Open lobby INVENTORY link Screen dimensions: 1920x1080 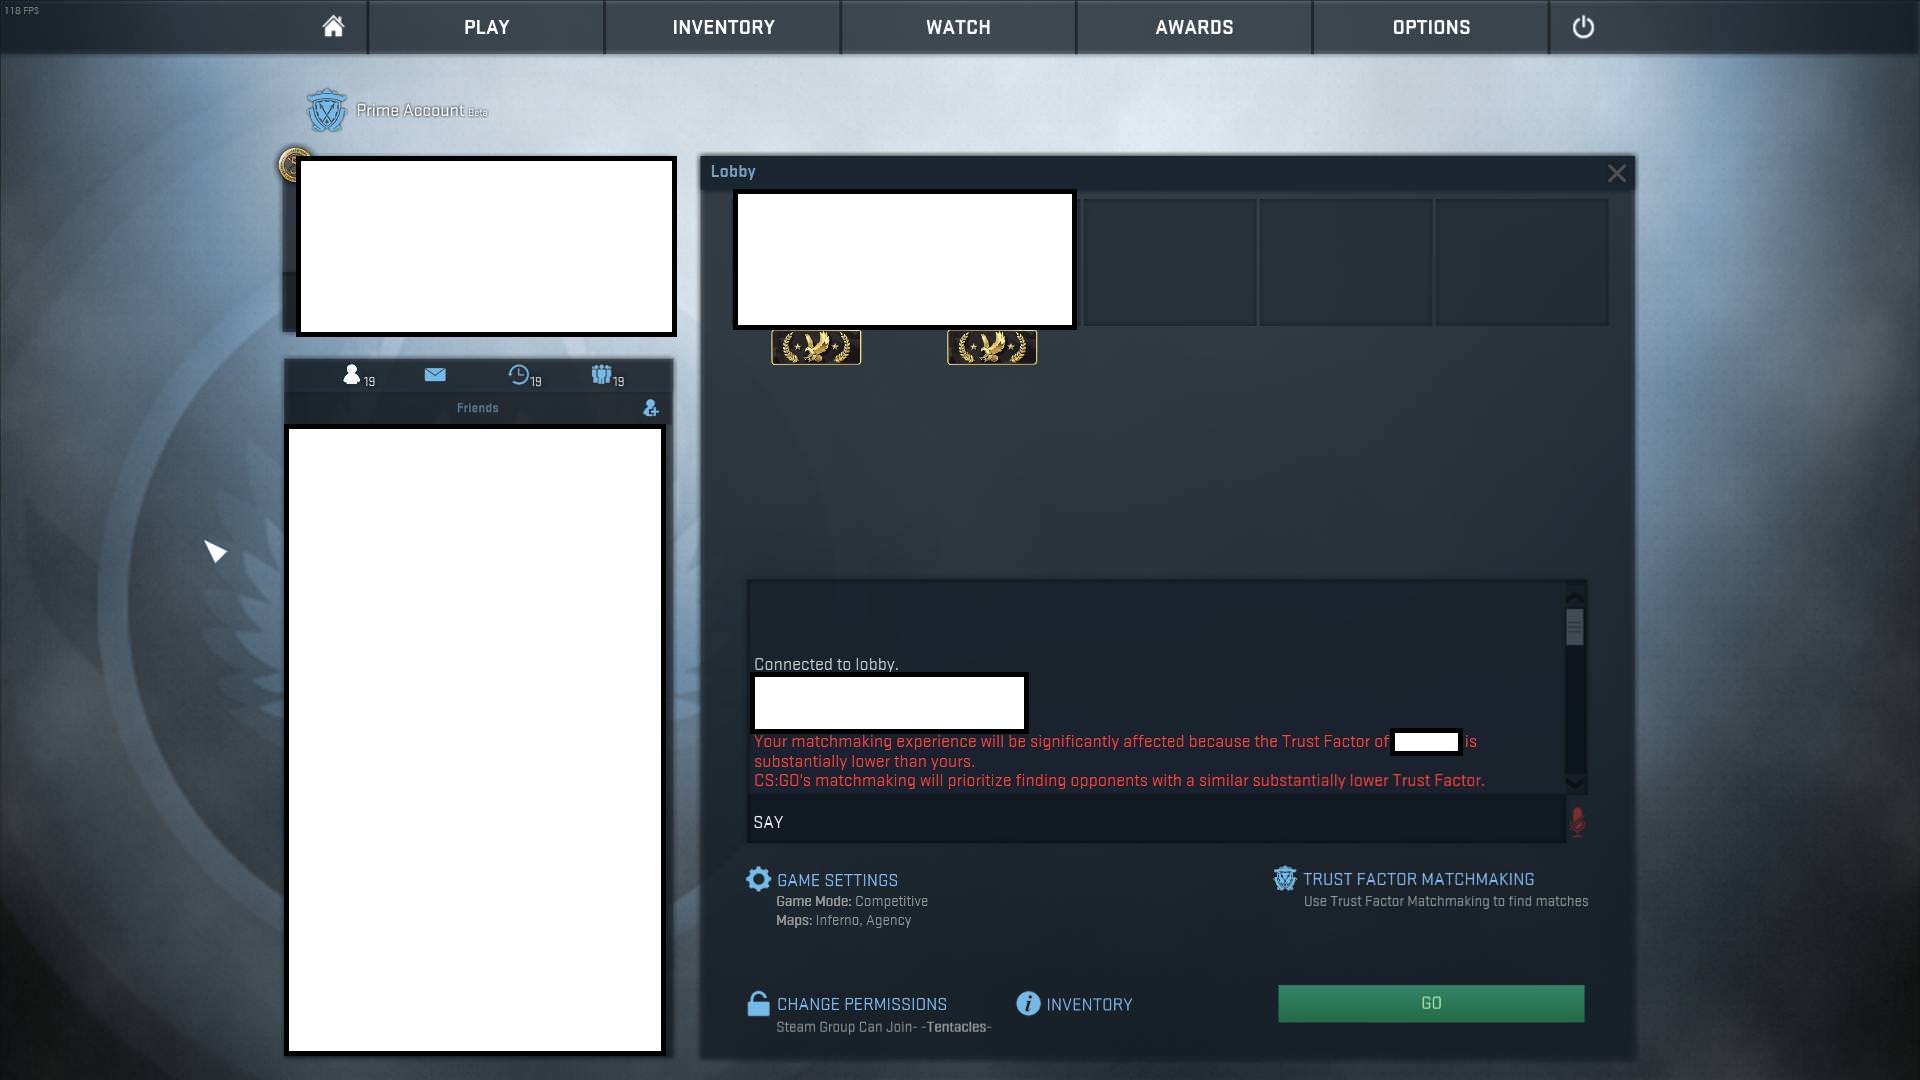point(1089,1004)
